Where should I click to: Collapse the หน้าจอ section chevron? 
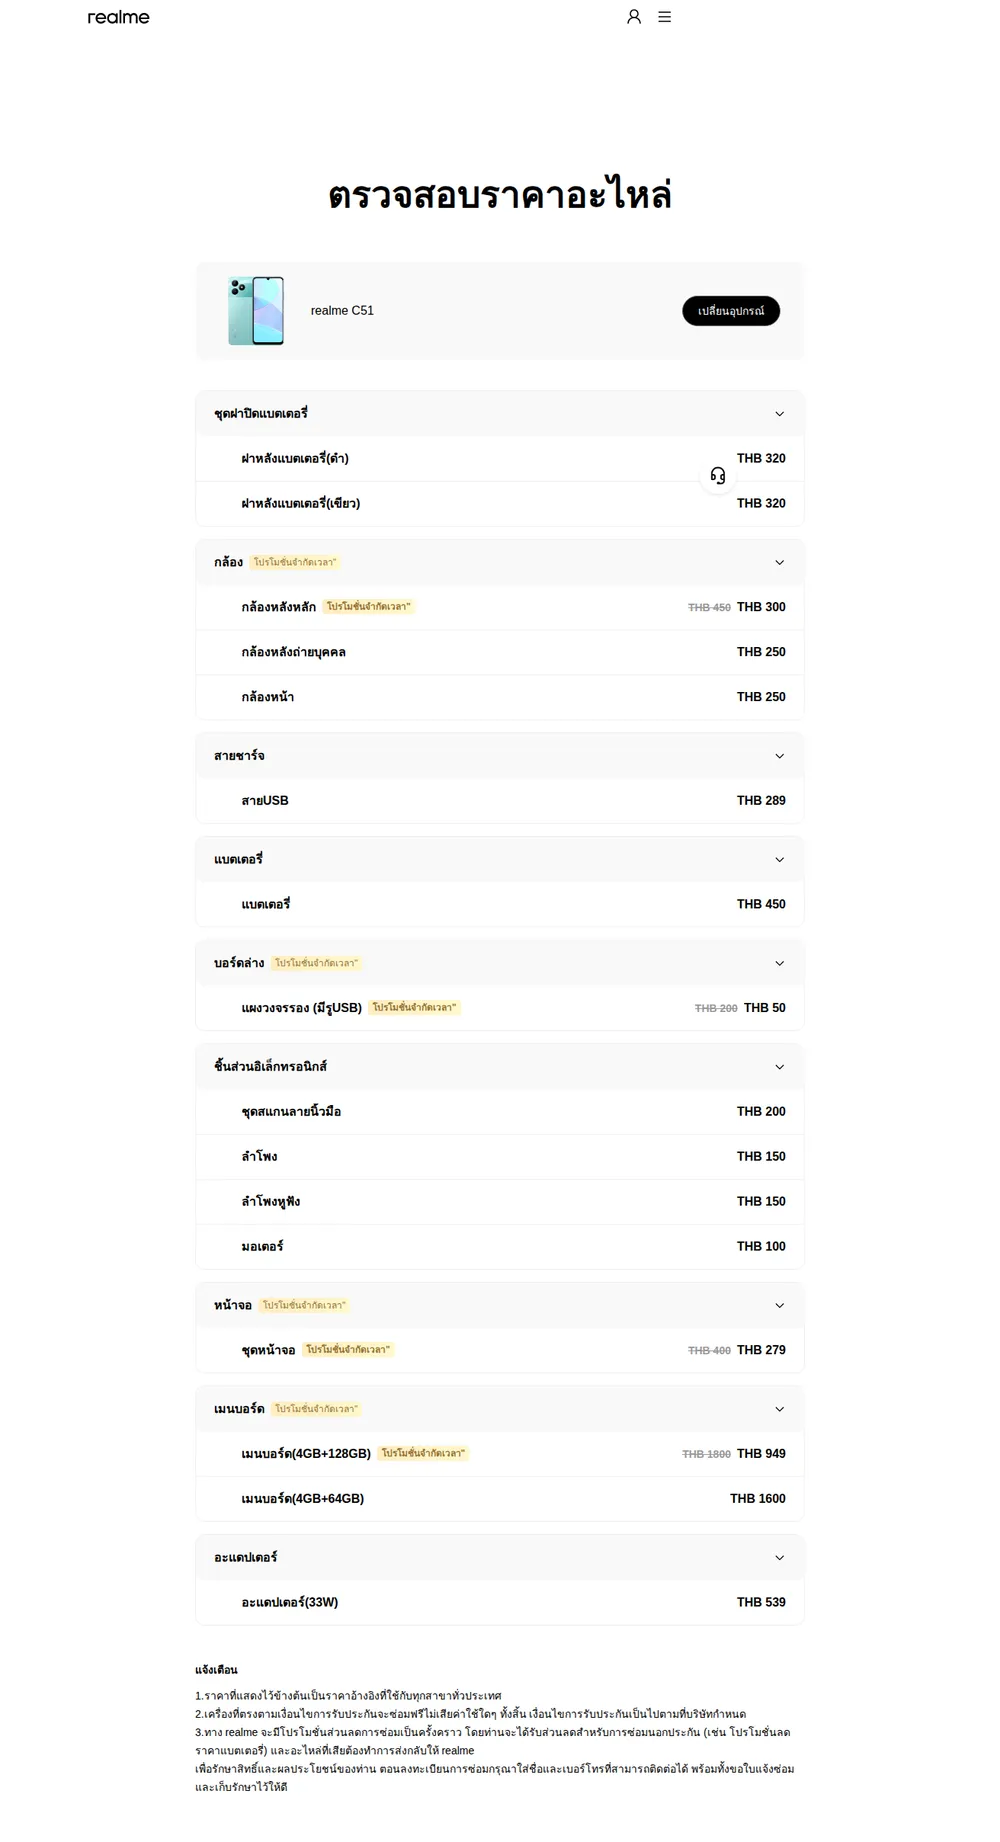pos(780,1306)
